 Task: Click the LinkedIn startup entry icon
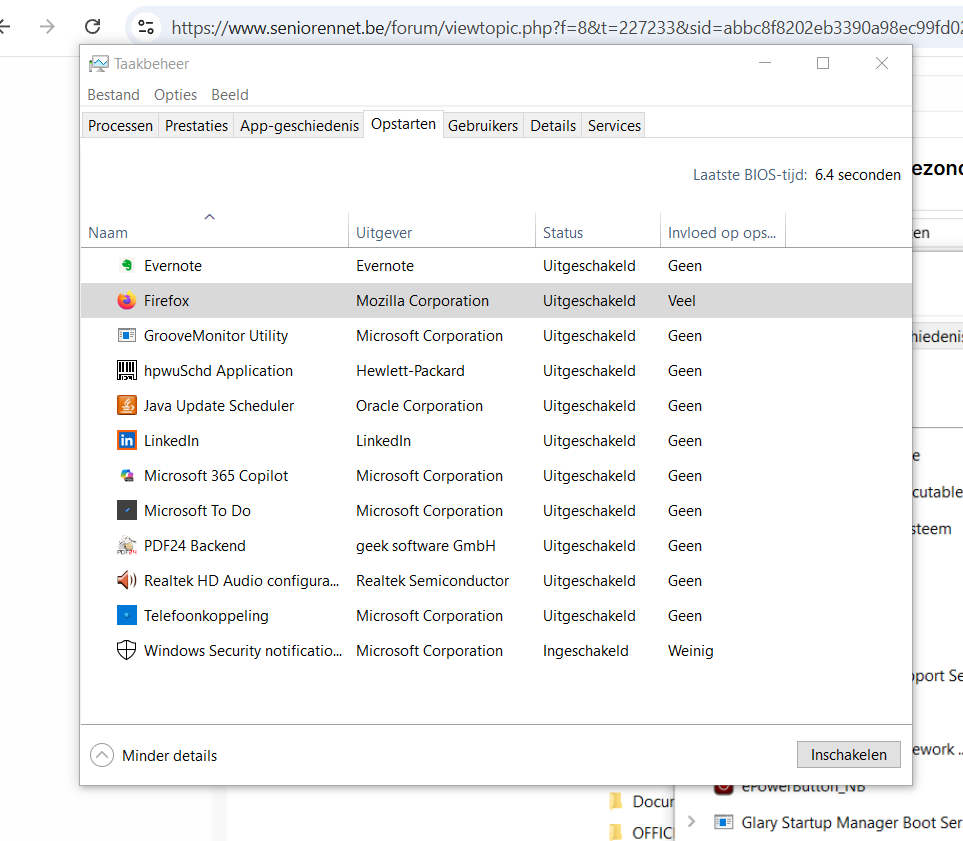126,441
